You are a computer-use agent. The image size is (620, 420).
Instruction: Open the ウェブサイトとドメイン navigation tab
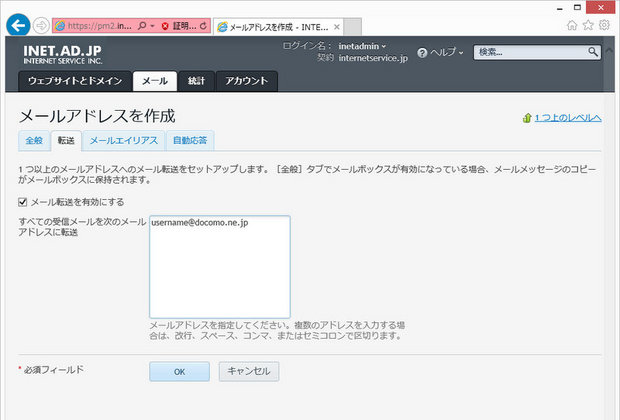75,80
